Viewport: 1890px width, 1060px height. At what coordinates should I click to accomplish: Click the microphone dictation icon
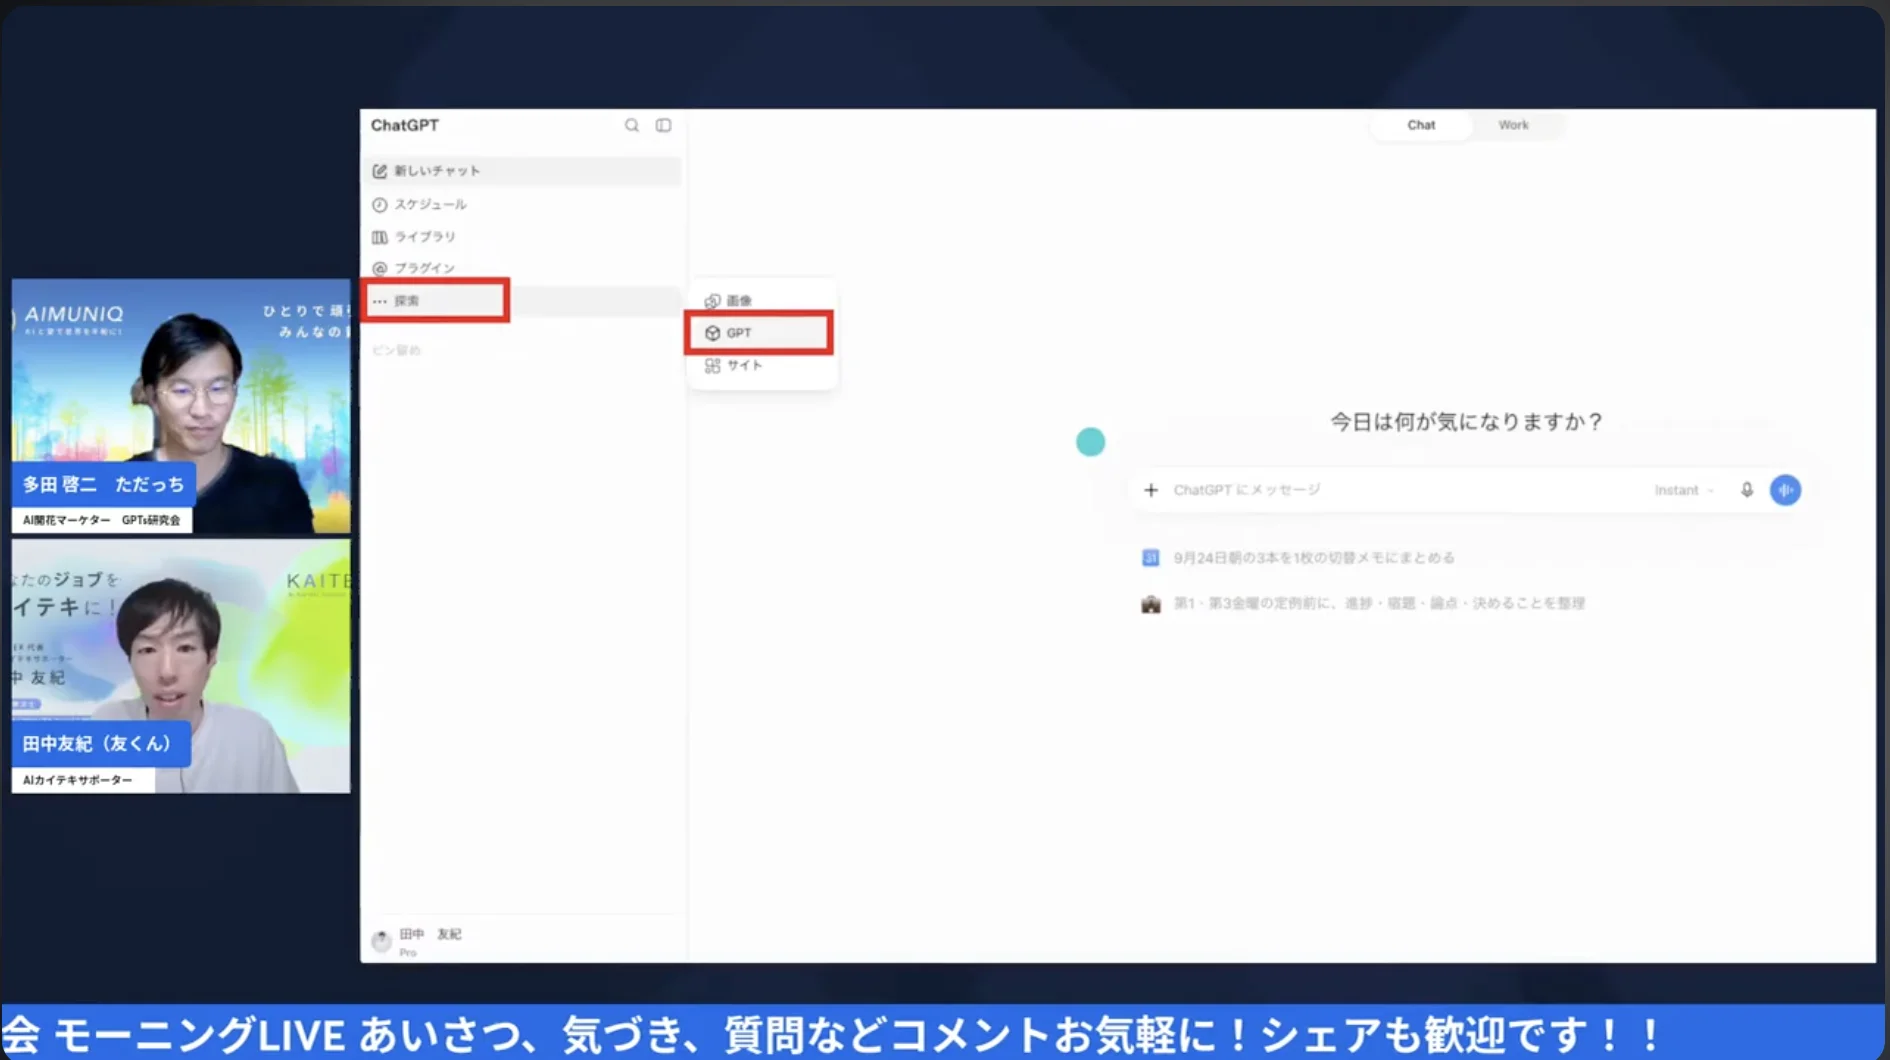tap(1747, 490)
